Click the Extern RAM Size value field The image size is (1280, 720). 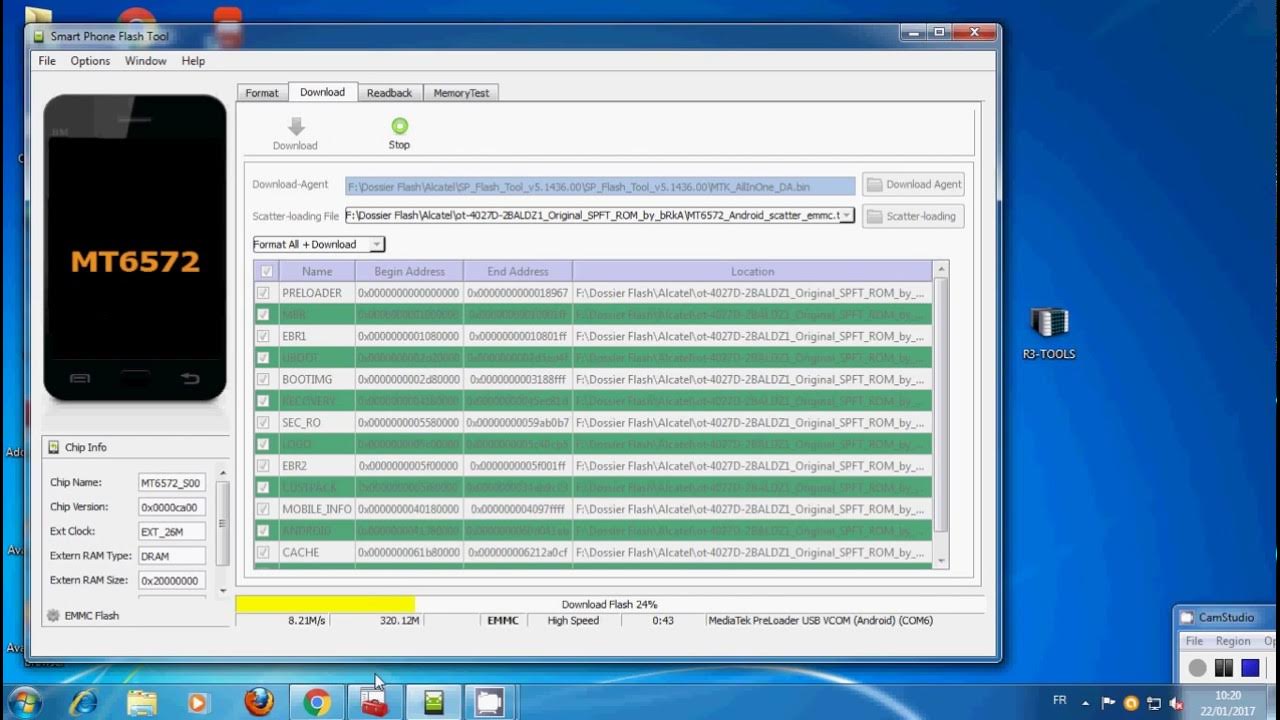point(172,580)
